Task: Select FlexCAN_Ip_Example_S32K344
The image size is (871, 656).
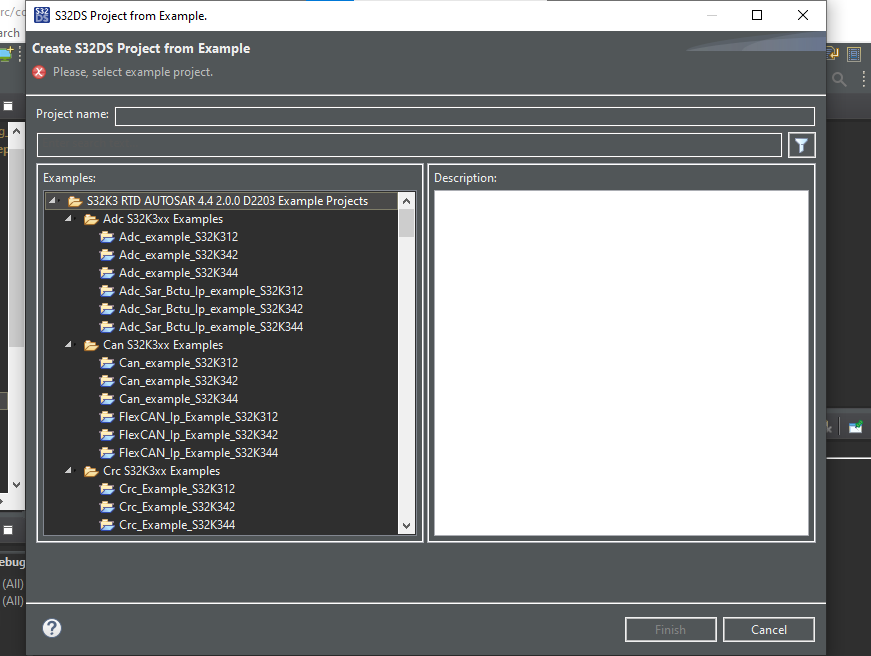Action: point(198,453)
